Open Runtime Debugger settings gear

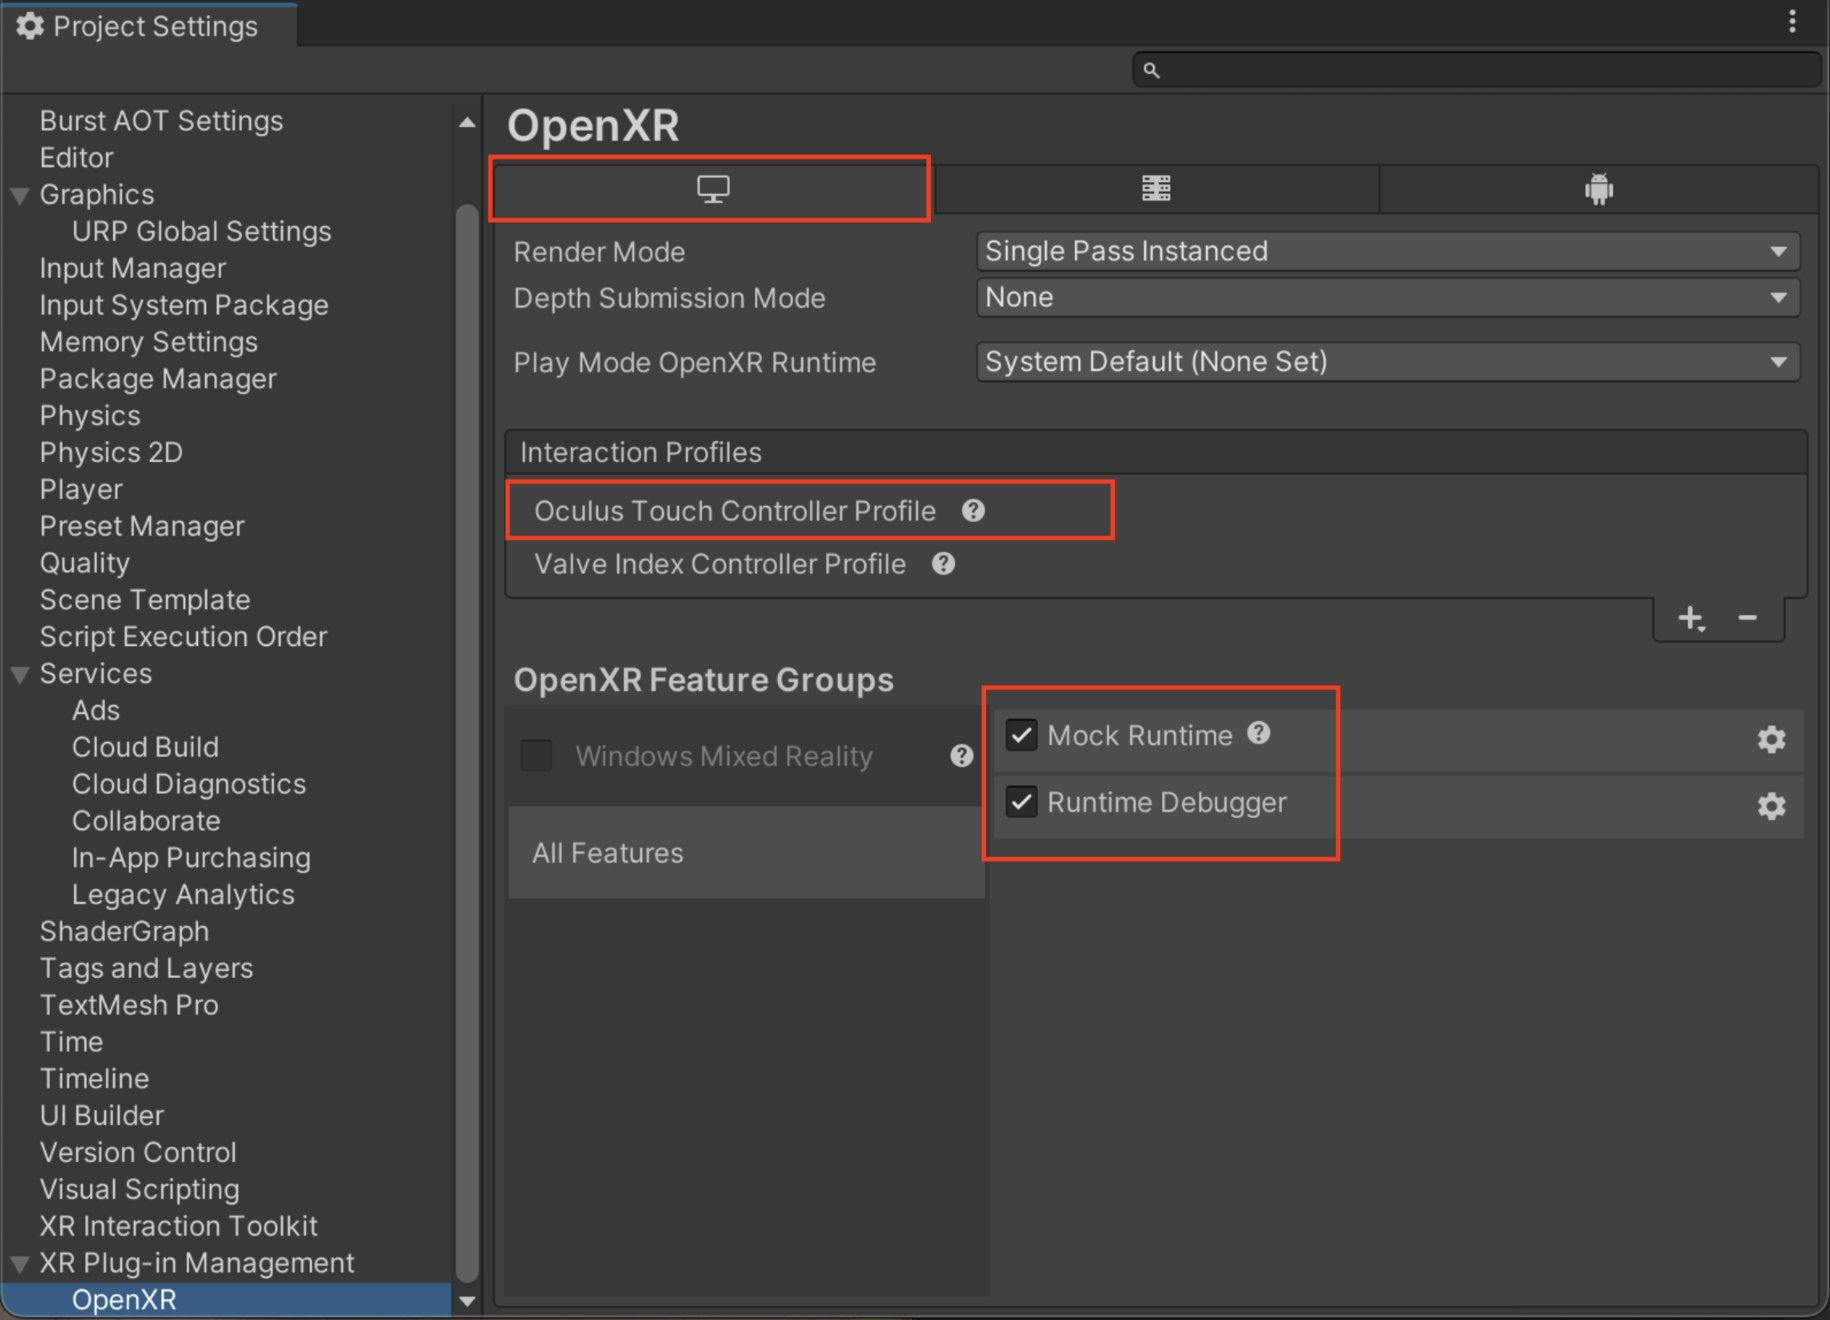(x=1771, y=806)
